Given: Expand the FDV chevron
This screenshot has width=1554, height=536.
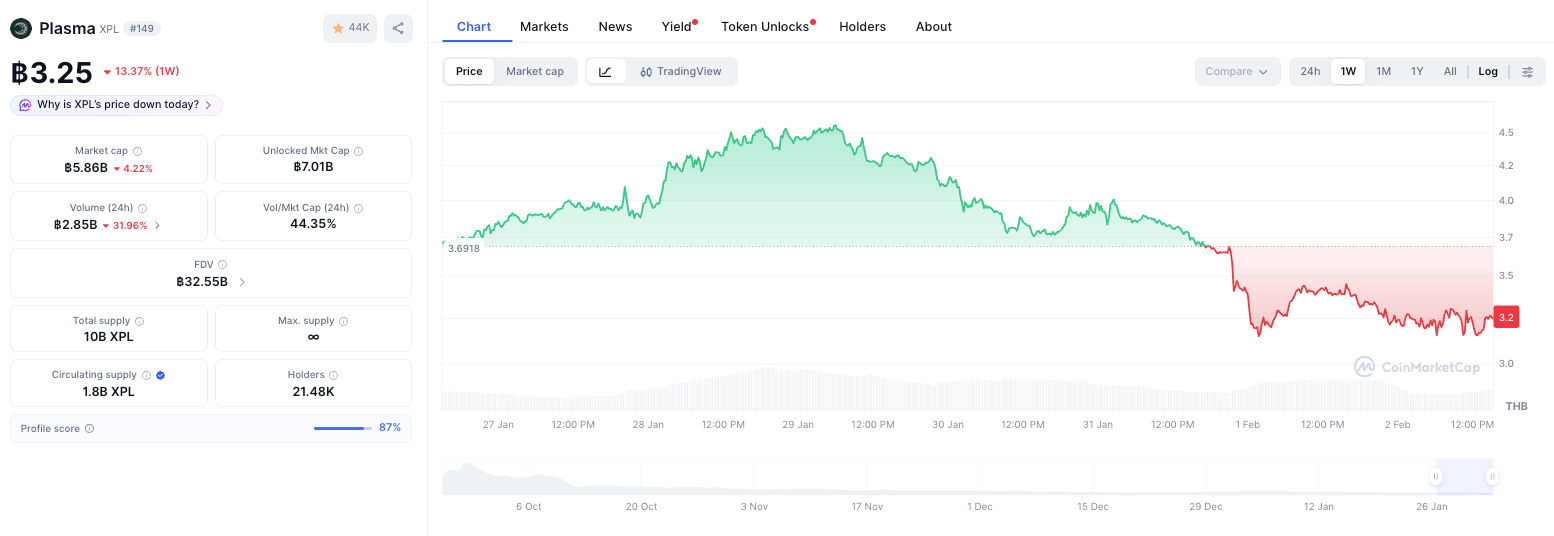Looking at the screenshot, I should pyautogui.click(x=242, y=282).
